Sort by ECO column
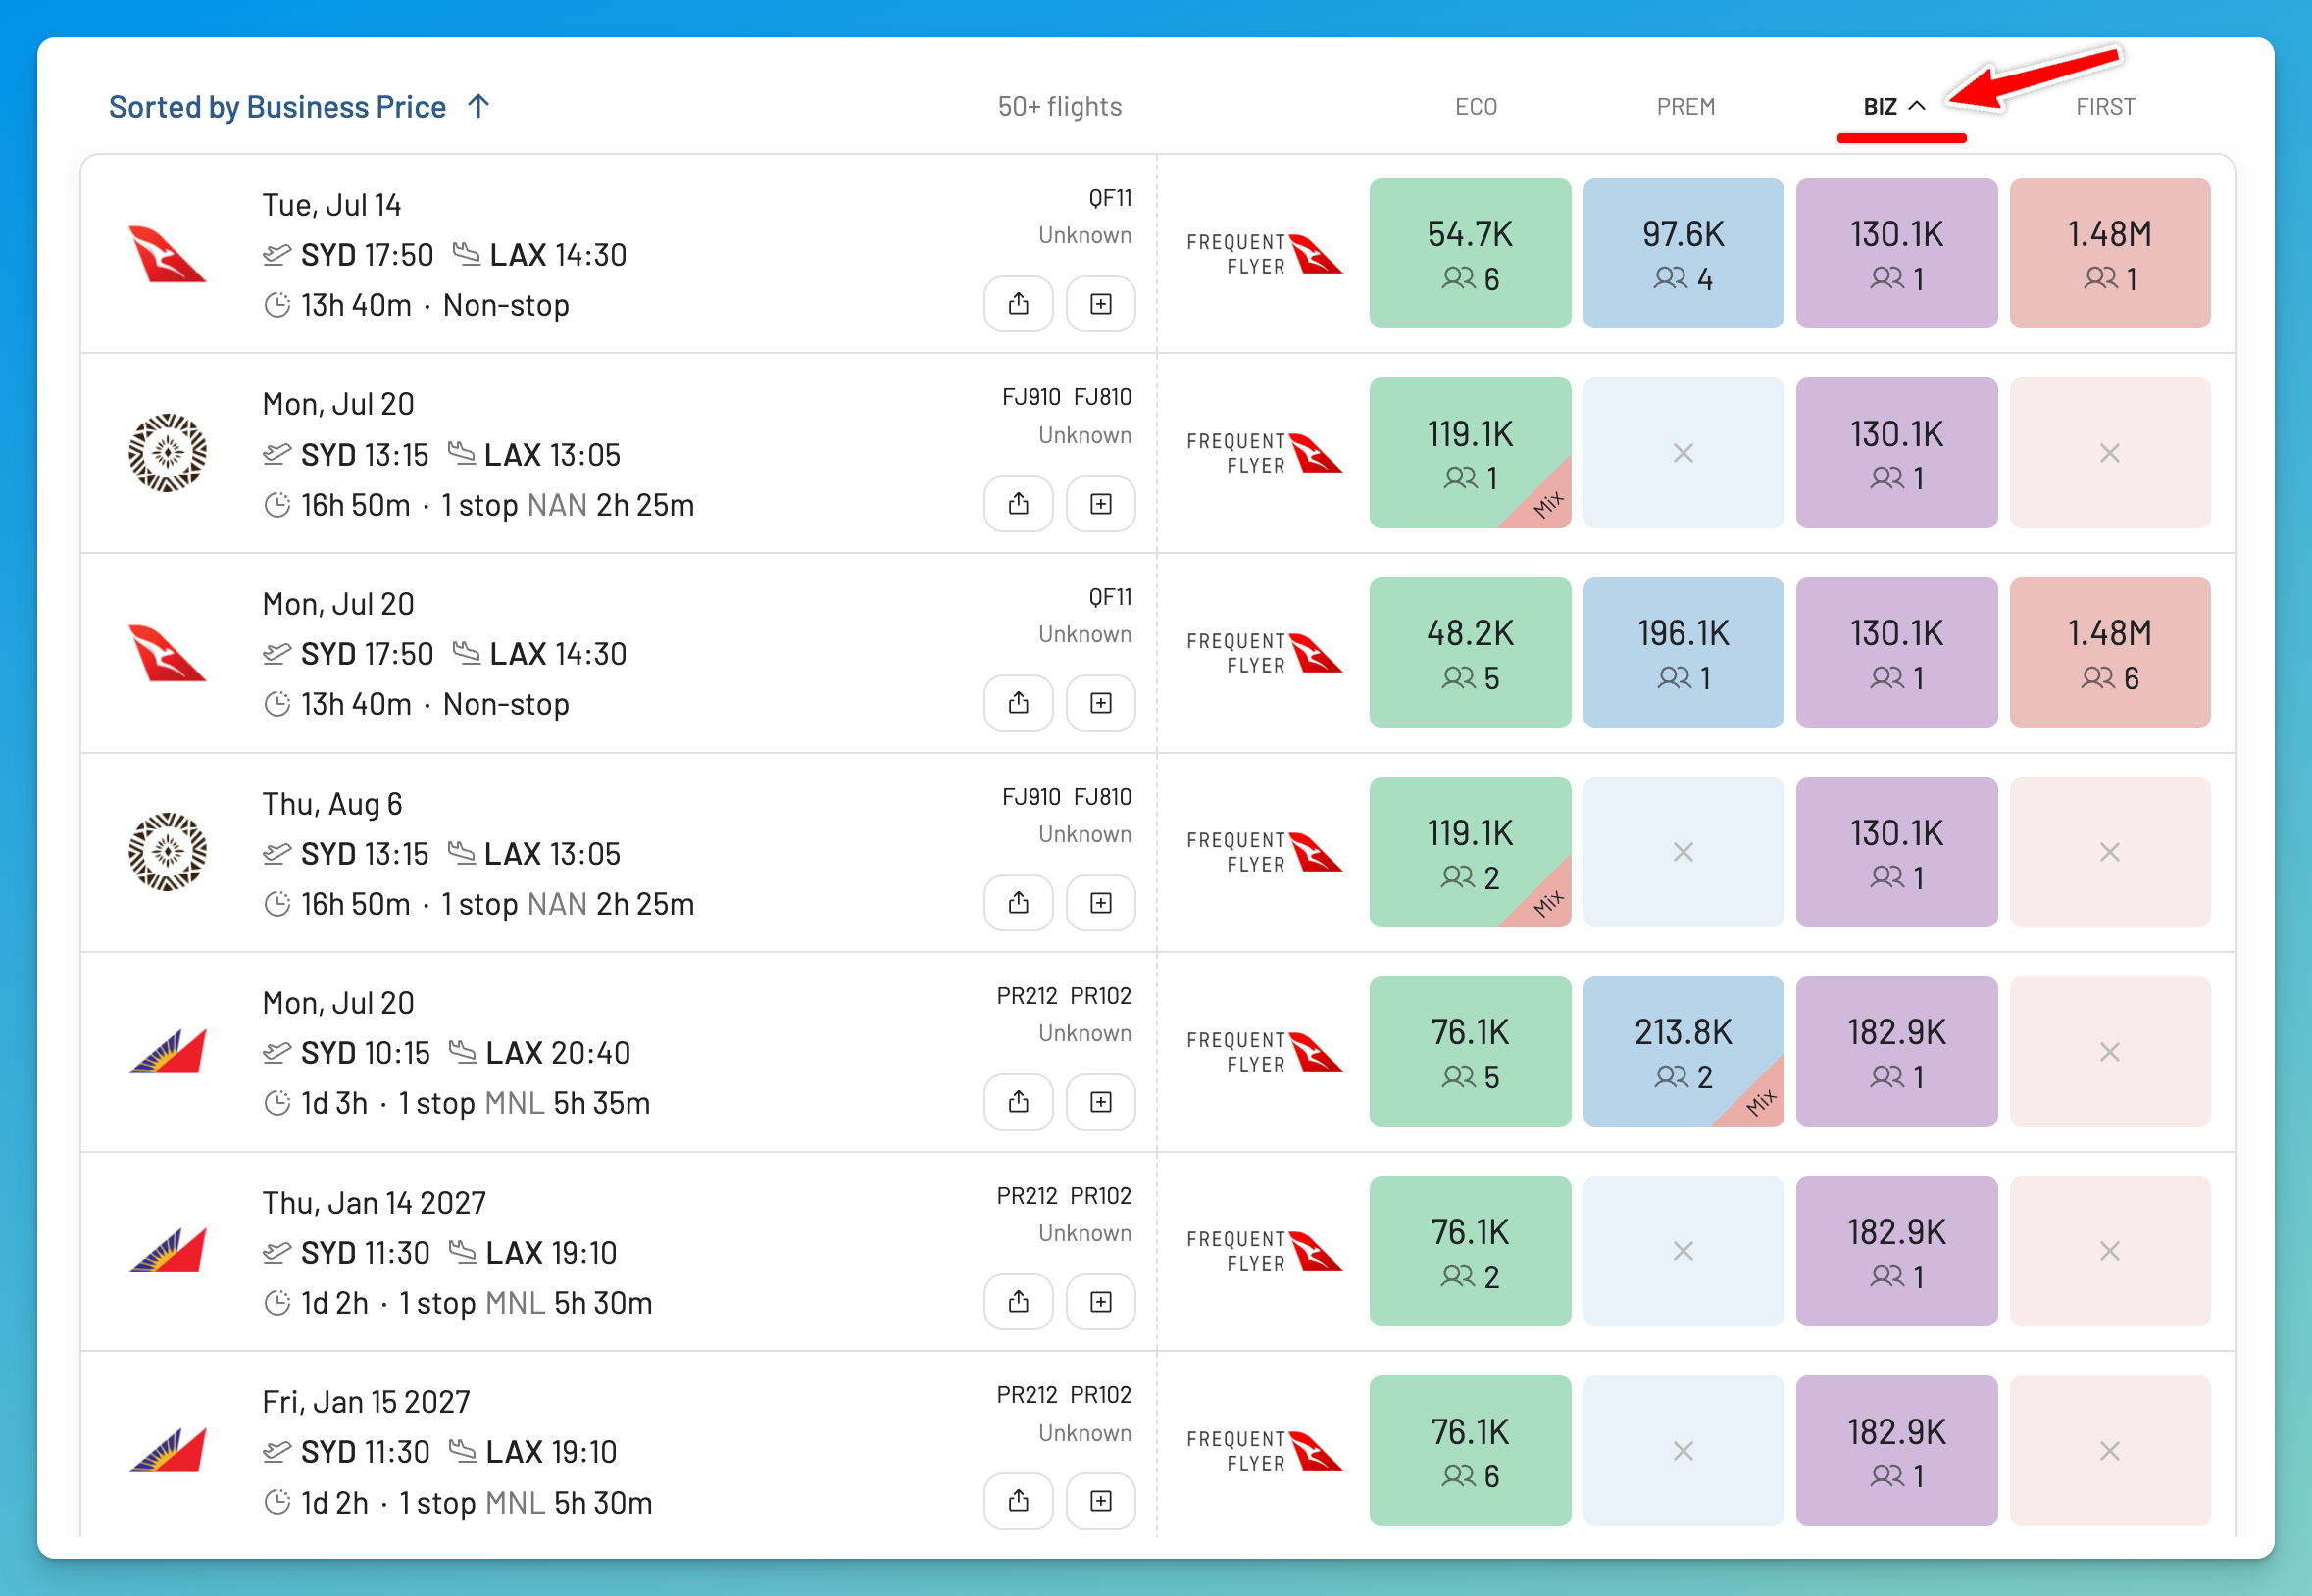The width and height of the screenshot is (2312, 1596). (x=1476, y=107)
